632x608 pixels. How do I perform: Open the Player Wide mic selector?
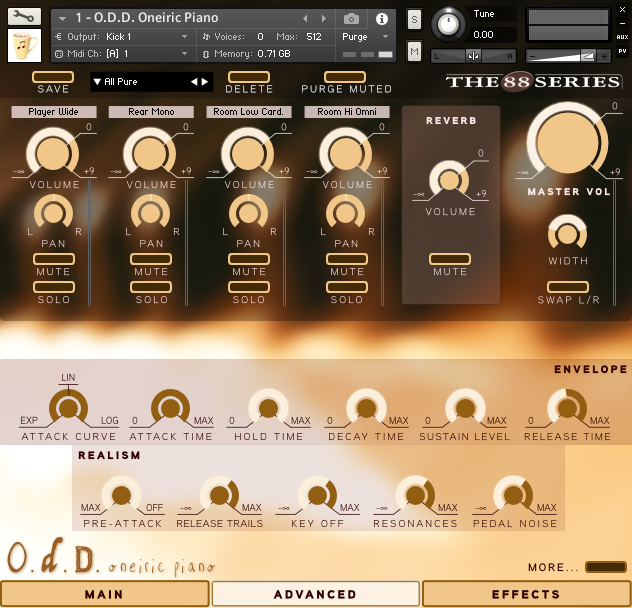coord(54,112)
